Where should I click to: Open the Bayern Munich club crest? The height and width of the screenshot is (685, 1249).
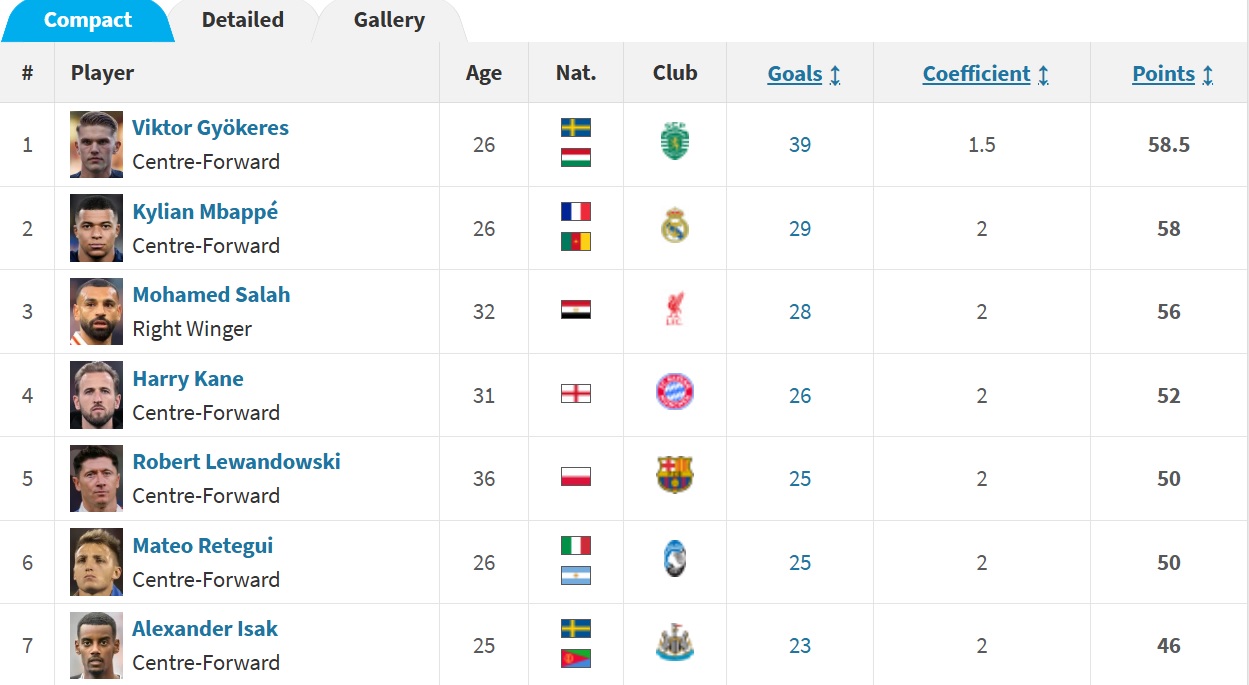click(x=675, y=393)
